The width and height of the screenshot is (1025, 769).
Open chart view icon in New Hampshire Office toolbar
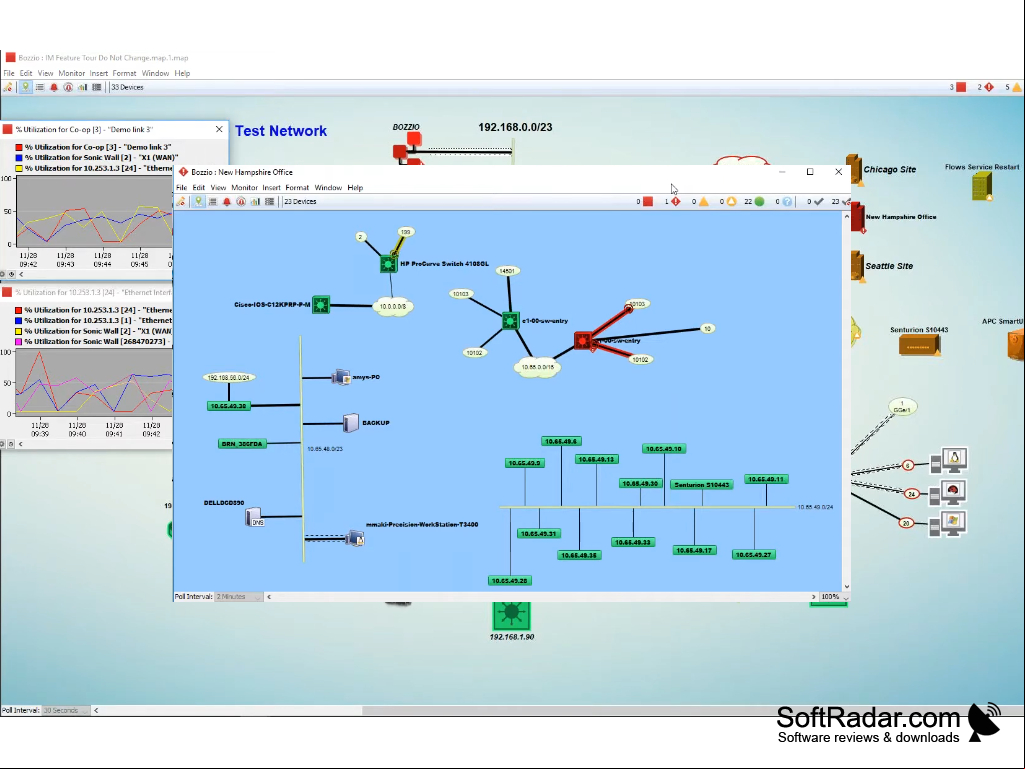tap(255, 201)
